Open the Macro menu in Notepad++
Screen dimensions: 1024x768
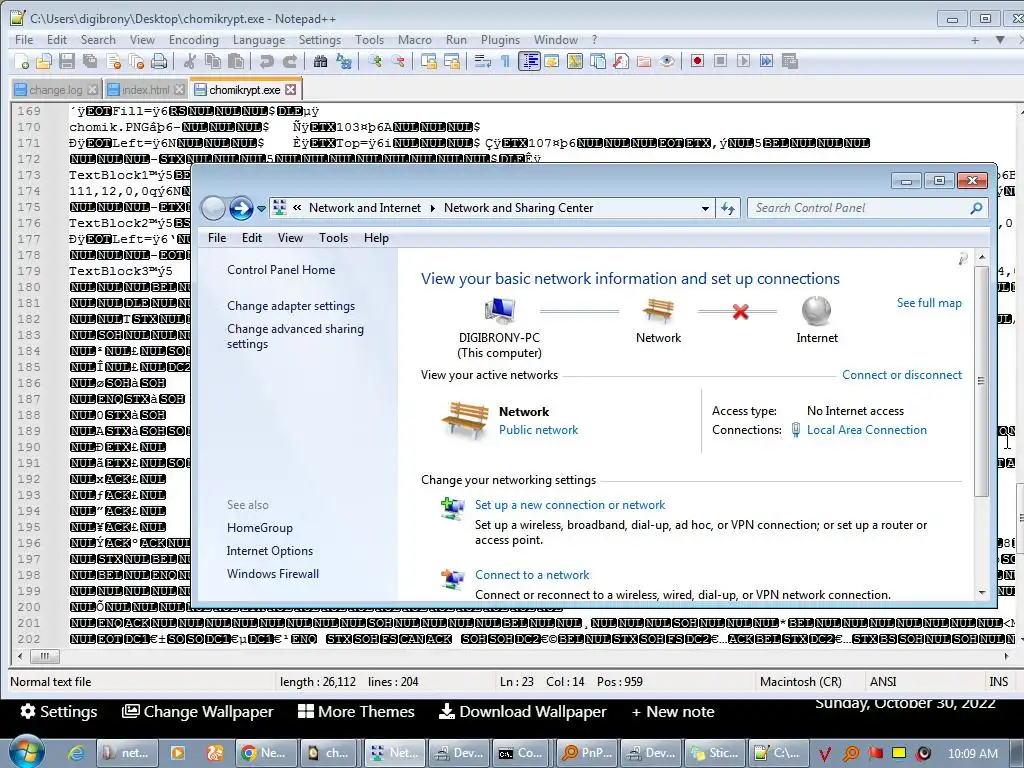pyautogui.click(x=415, y=40)
